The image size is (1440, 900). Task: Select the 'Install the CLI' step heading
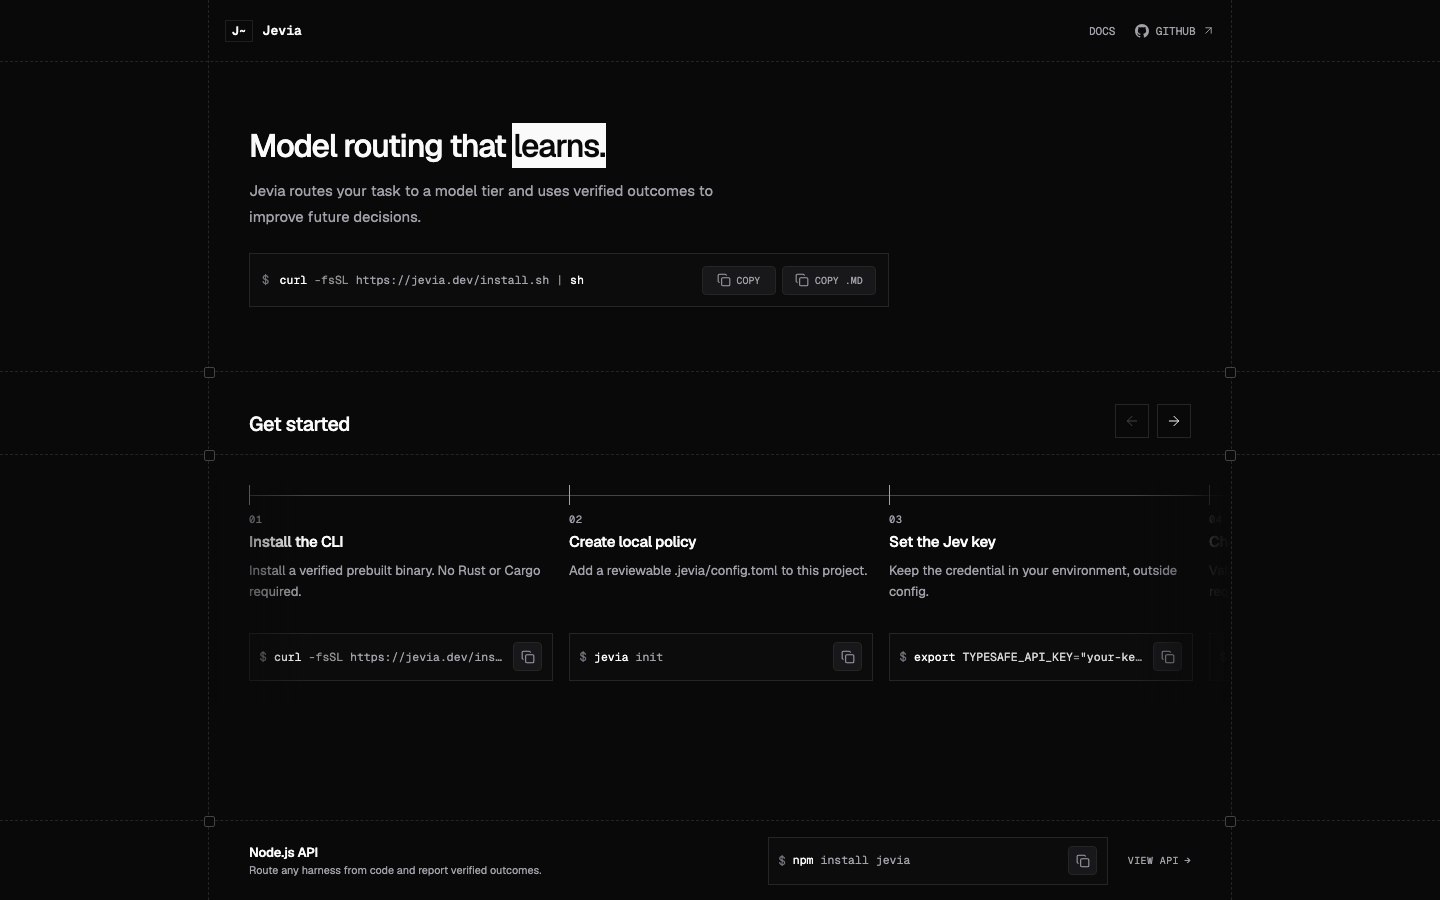coord(296,542)
